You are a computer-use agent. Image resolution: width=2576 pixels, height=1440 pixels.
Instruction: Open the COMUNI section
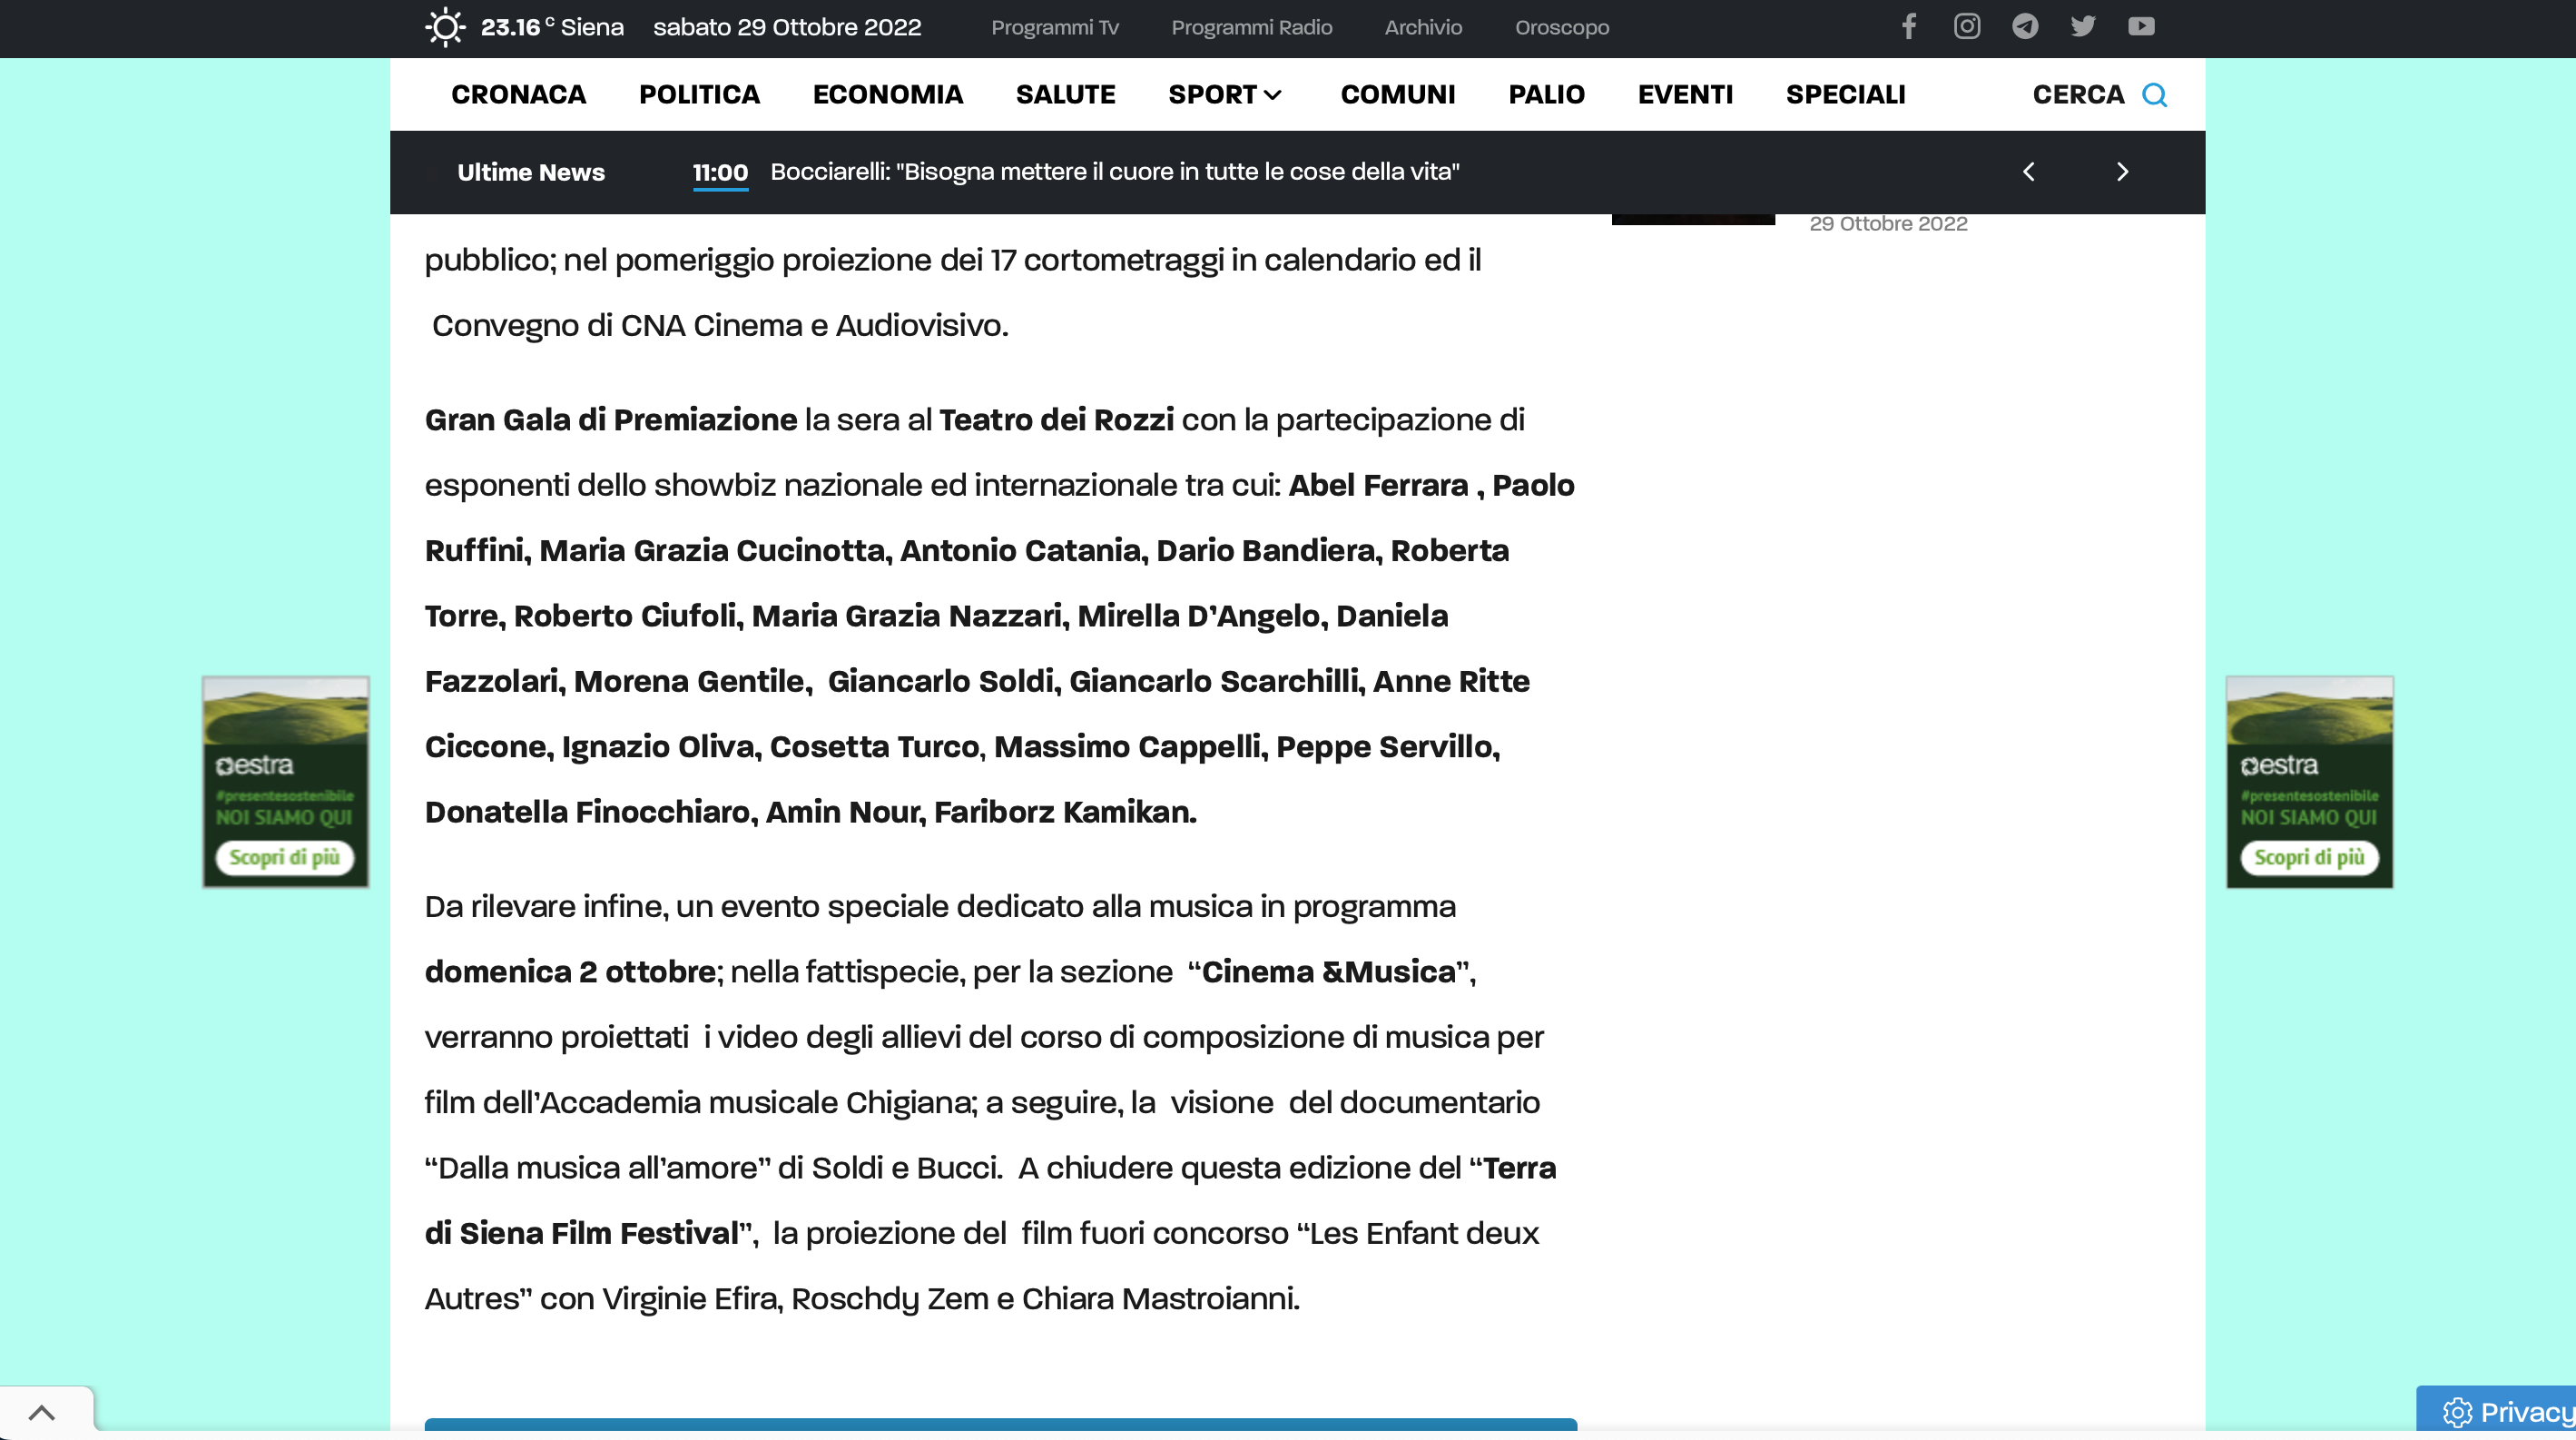1397,95
